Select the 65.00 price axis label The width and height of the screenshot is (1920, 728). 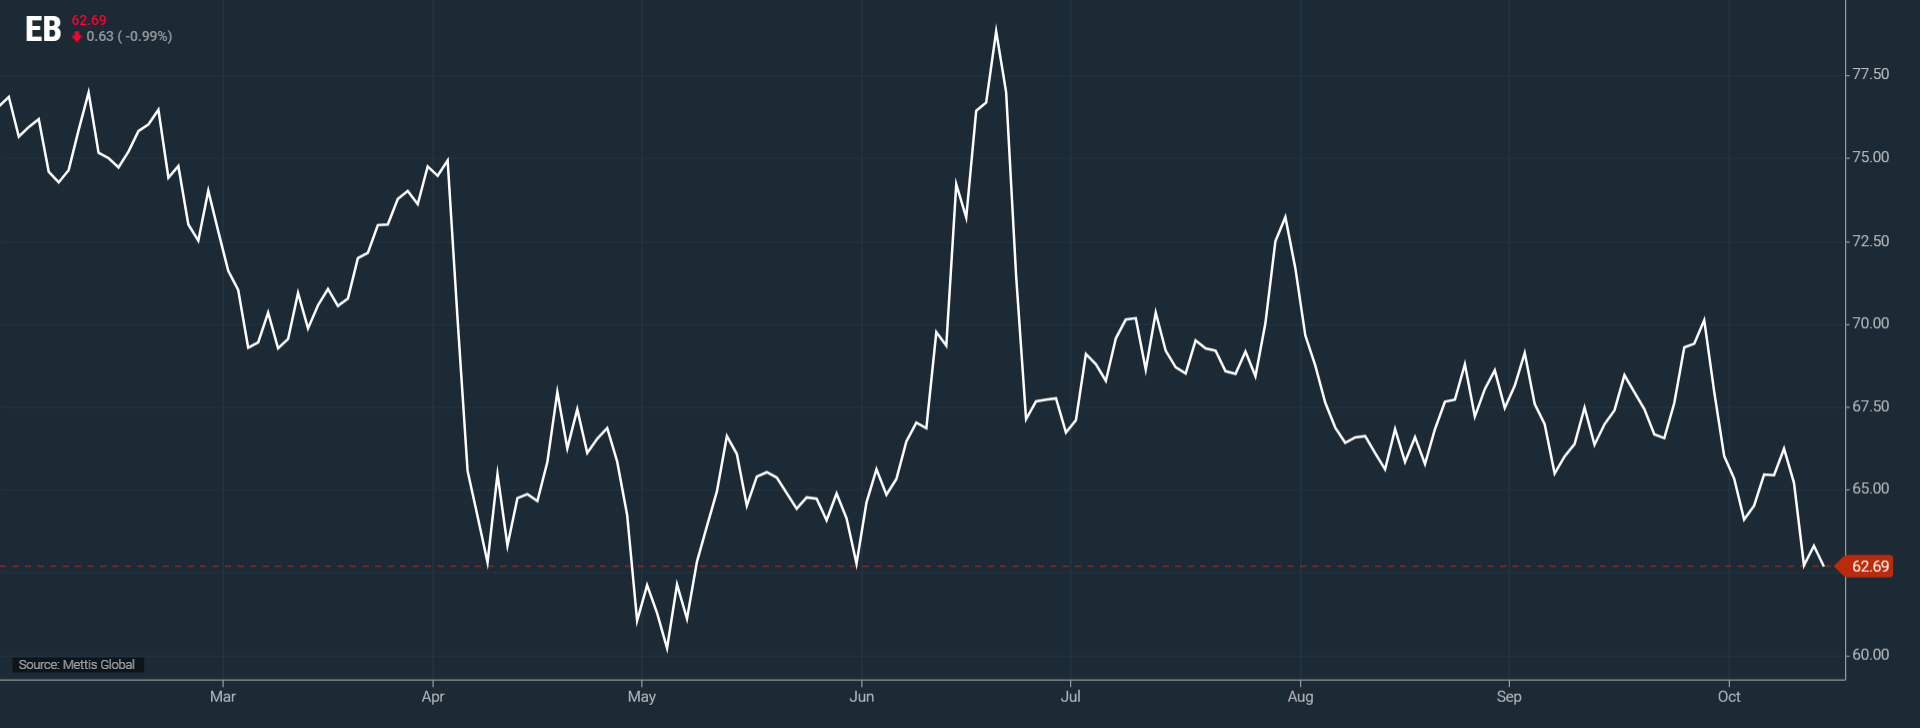pos(1870,489)
